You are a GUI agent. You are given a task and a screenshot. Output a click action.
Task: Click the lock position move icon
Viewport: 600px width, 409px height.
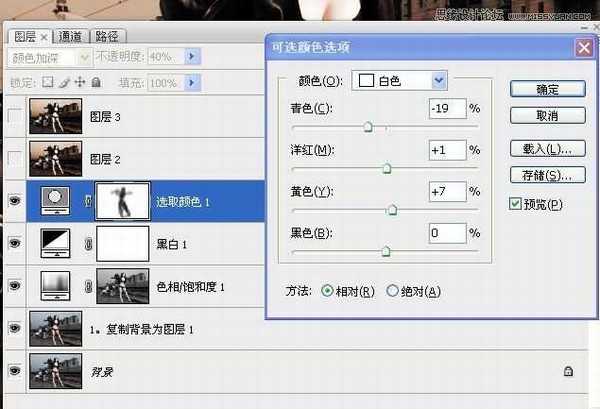tap(79, 82)
